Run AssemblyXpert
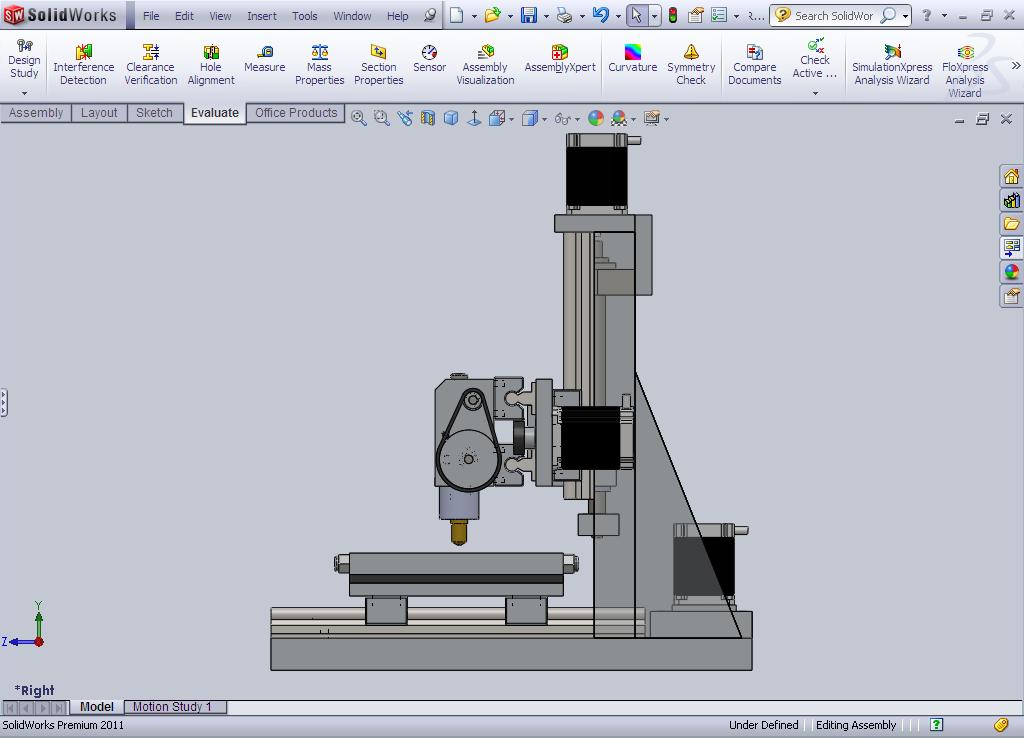 pyautogui.click(x=559, y=55)
